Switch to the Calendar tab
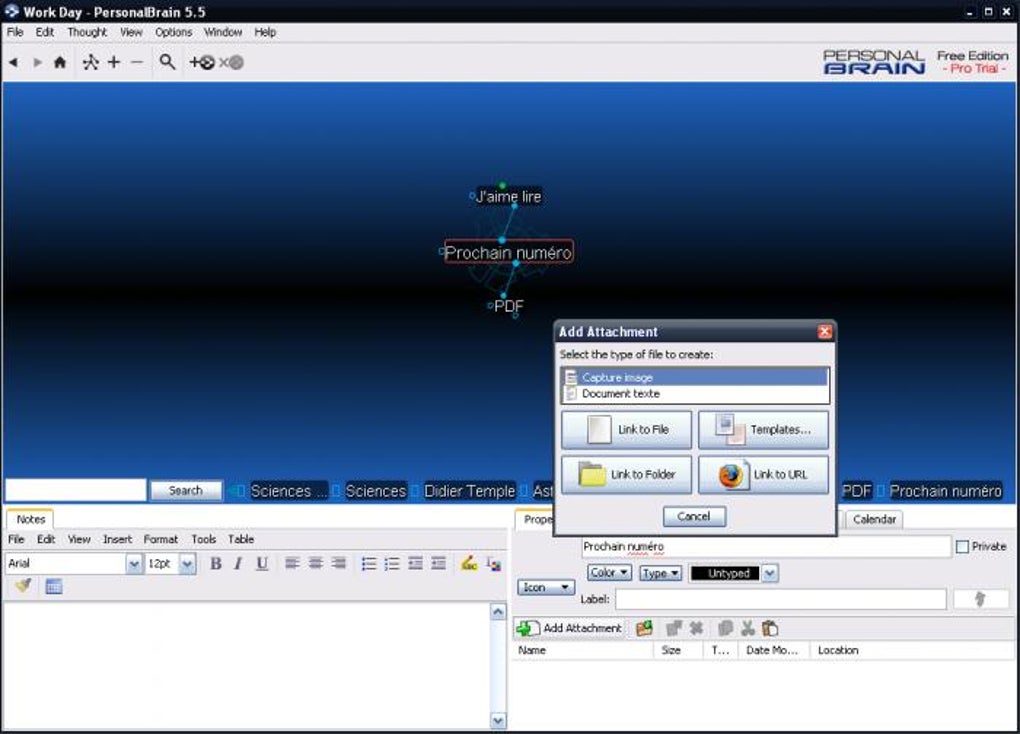This screenshot has width=1020, height=734. 874,519
